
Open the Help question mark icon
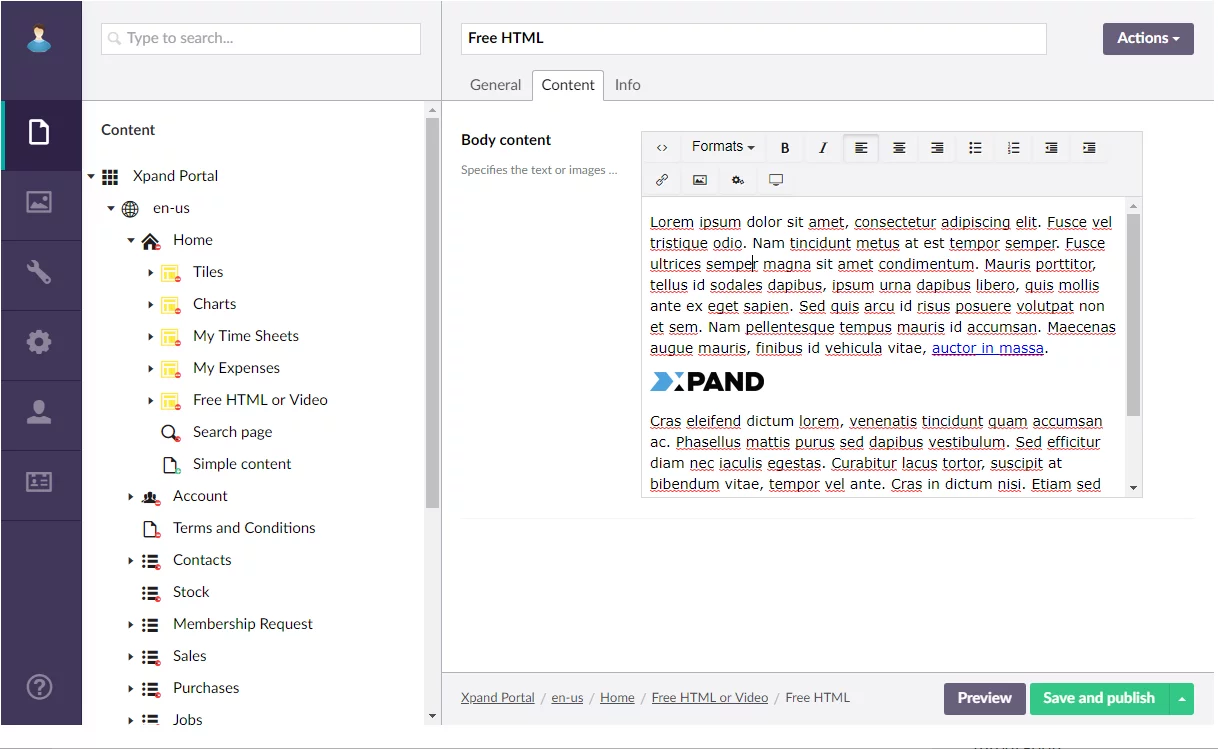(x=39, y=687)
